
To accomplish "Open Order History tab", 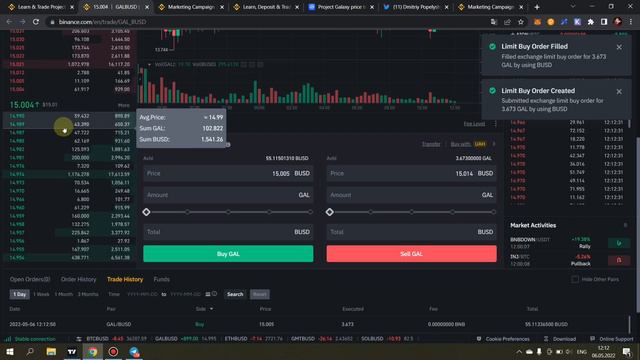I will pos(78,280).
